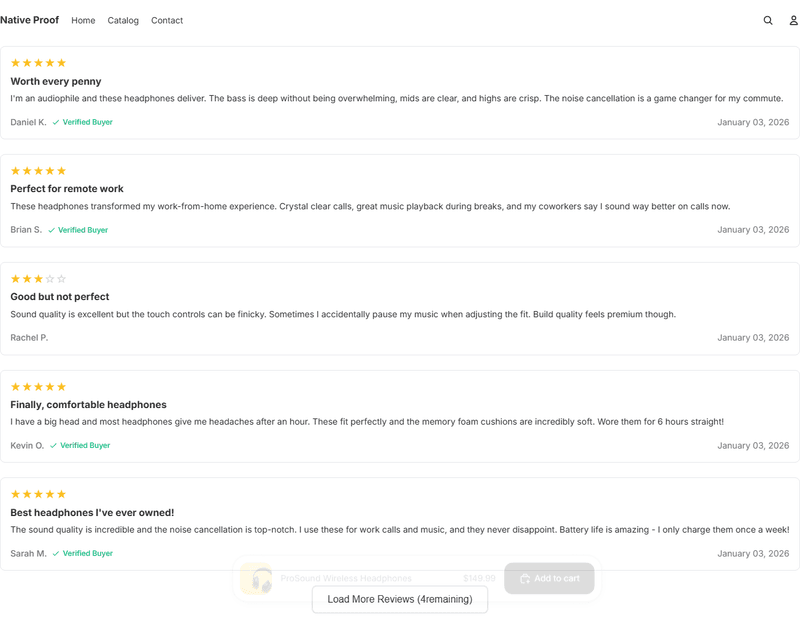Click the Native Proof logo
The width and height of the screenshot is (800, 629).
pyautogui.click(x=30, y=19)
